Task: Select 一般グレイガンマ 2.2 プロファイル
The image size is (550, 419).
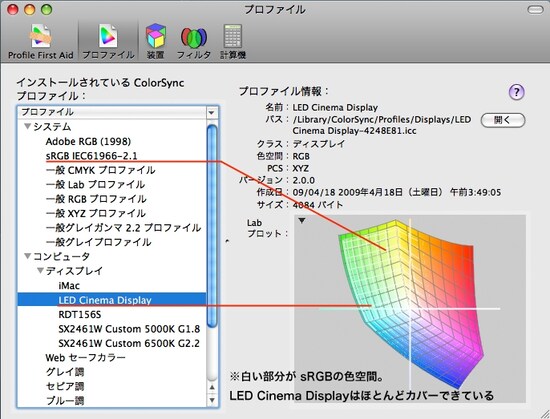Action: coord(123,228)
